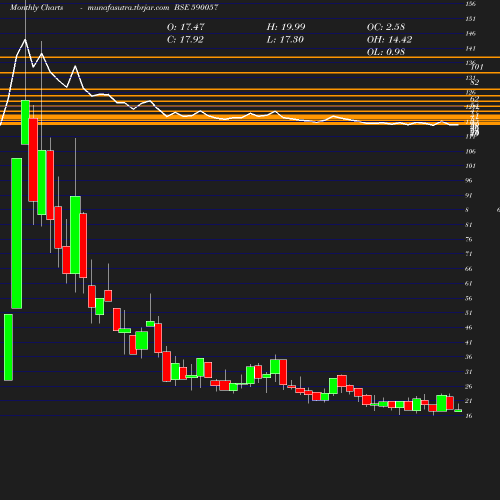Image resolution: width=500 pixels, height=500 pixels.
Task: Click the 'BSE 590057' symbol label
Action: pyautogui.click(x=196, y=7)
